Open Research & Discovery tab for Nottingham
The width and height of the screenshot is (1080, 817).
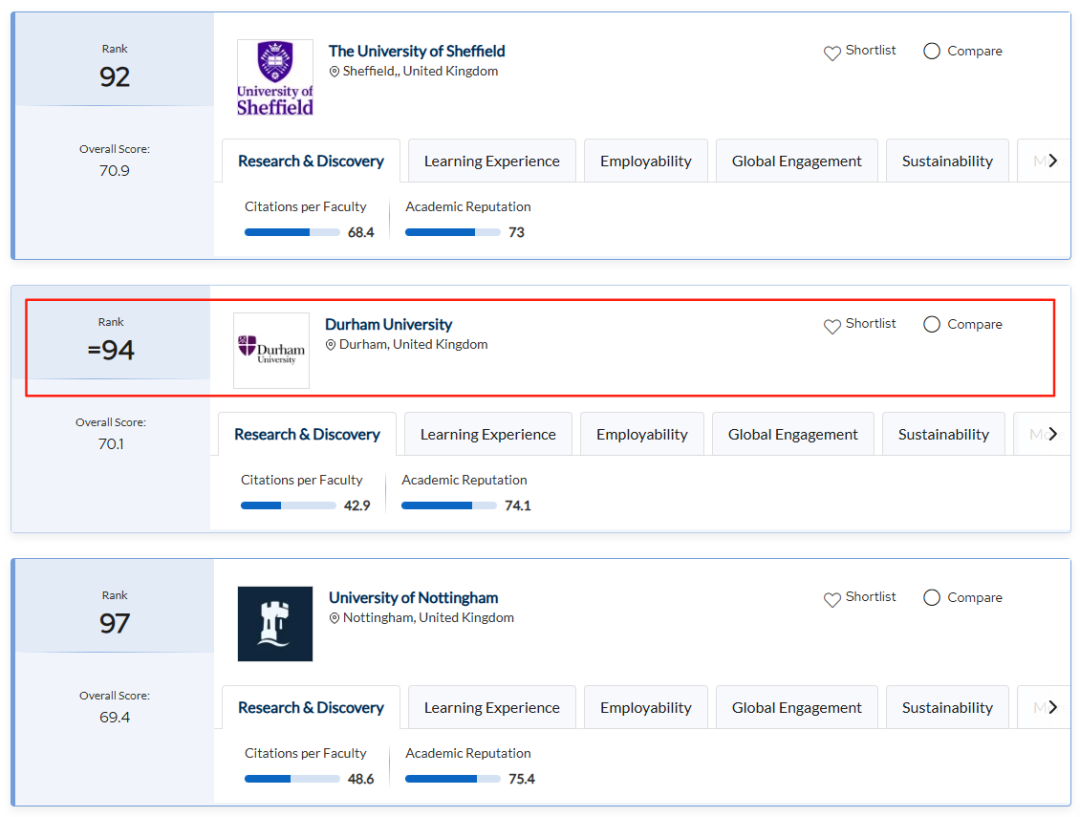(x=311, y=707)
